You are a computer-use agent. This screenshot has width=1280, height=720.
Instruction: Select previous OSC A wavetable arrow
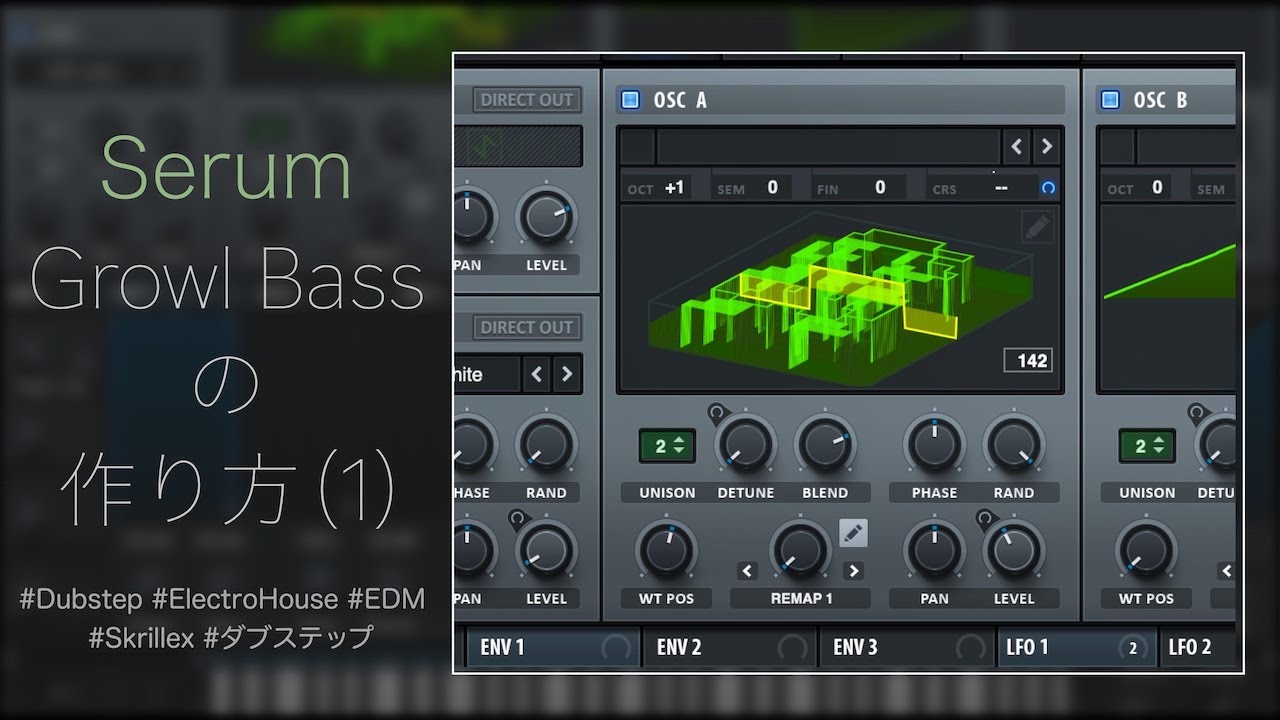pyautogui.click(x=1016, y=147)
